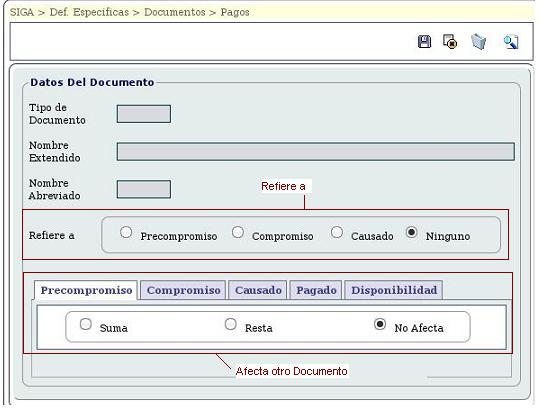Switch to the Causado tab
Viewport: 542px width, 411px height.
258,290
